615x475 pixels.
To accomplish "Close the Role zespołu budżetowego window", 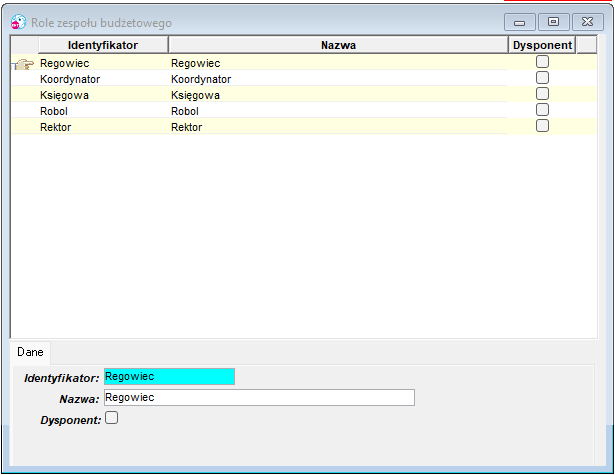I will pyautogui.click(x=587, y=22).
